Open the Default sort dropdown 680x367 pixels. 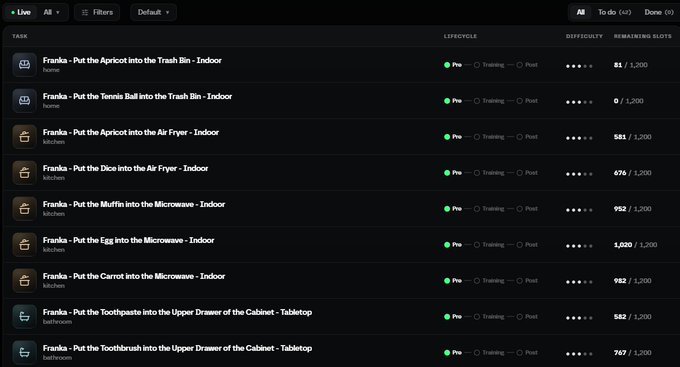click(x=153, y=12)
